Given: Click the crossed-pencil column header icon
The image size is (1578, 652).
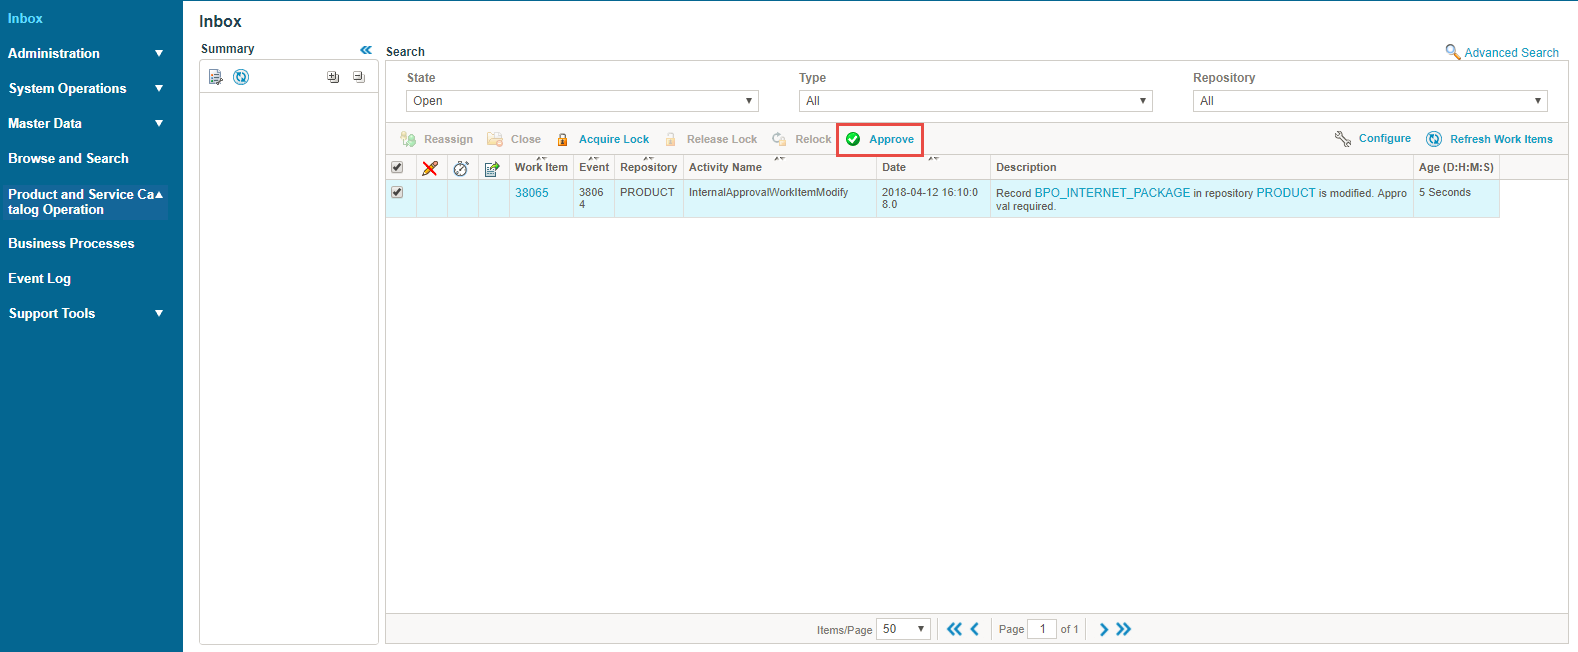Looking at the screenshot, I should point(430,168).
